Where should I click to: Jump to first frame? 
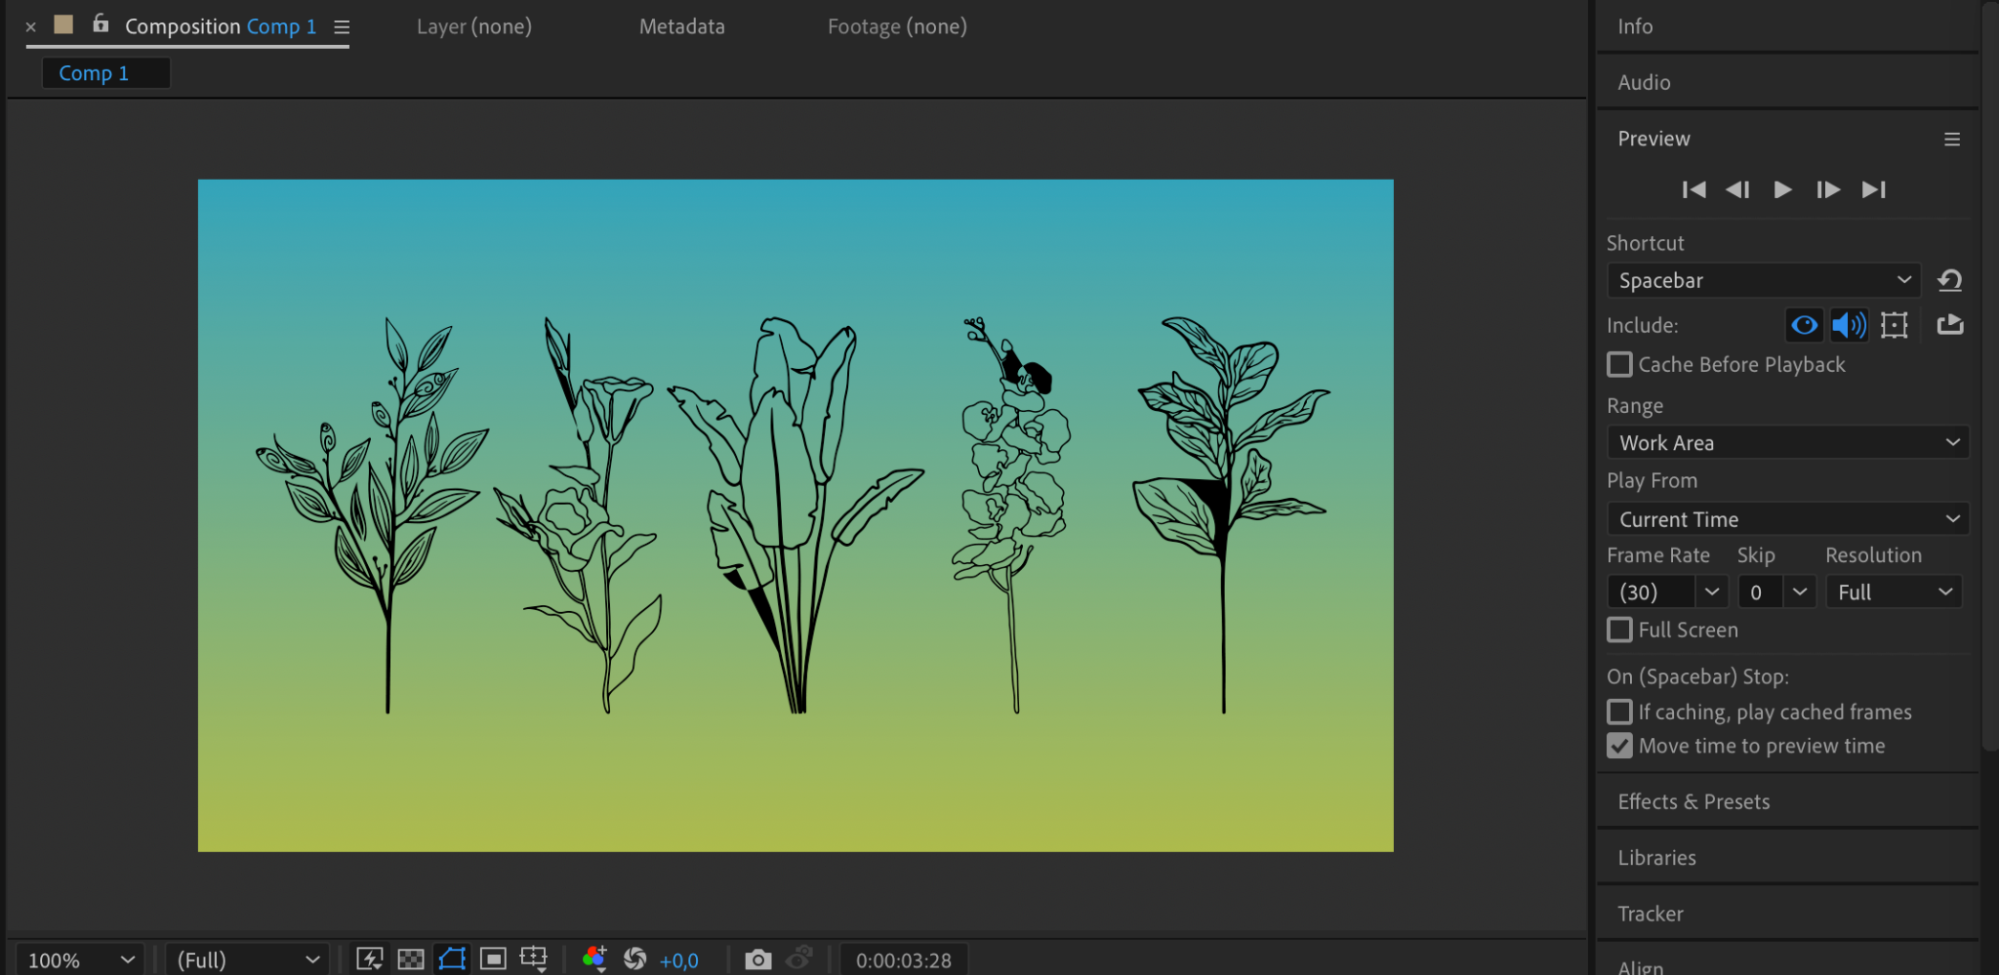point(1694,190)
